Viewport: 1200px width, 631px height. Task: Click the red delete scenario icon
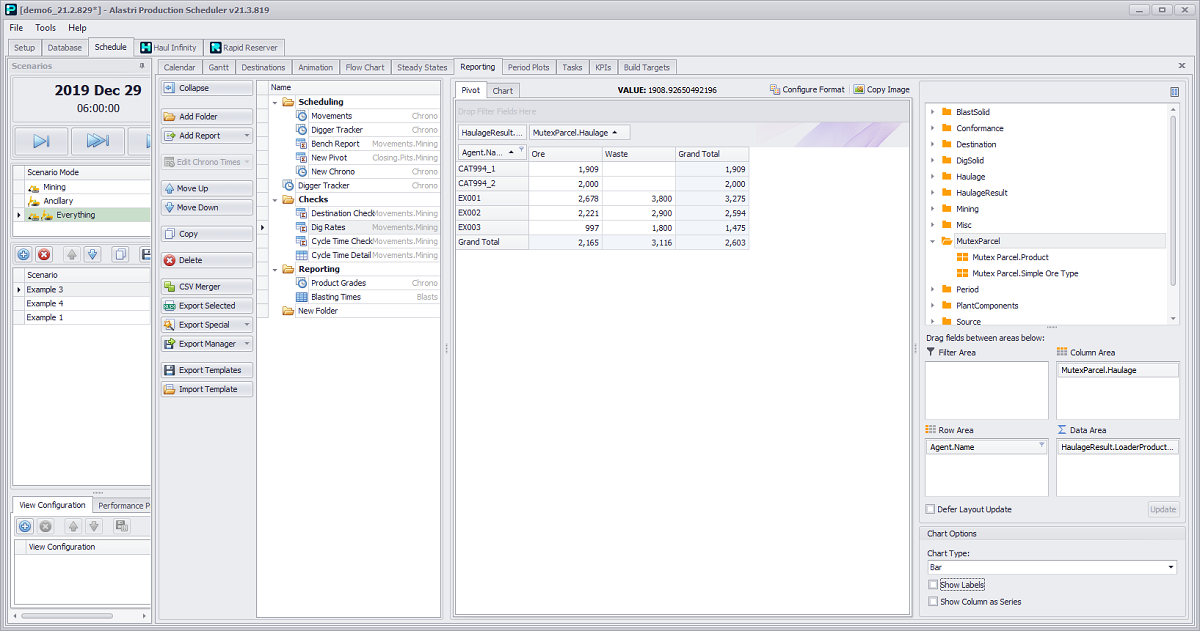pos(44,255)
